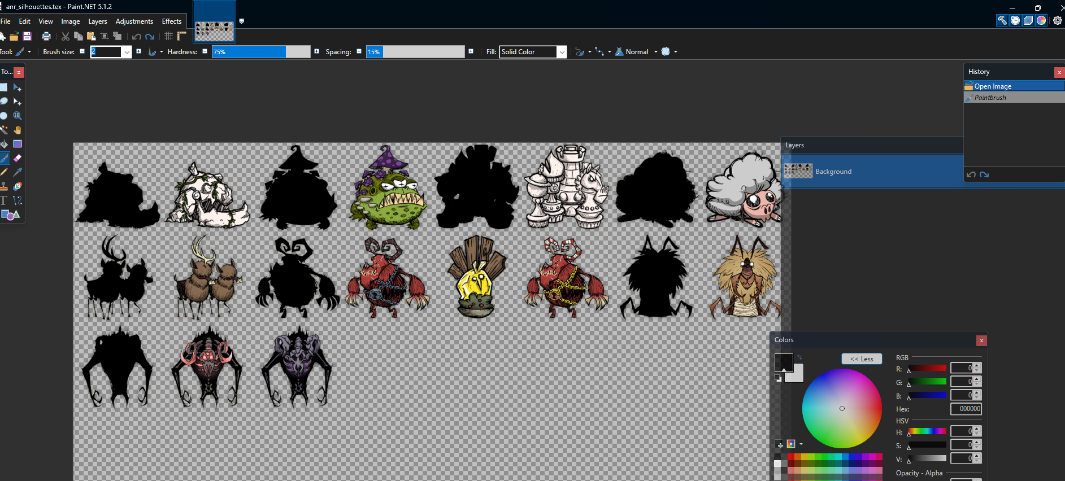The width and height of the screenshot is (1065, 481).
Task: Open the Adjustments menu
Action: [x=134, y=21]
